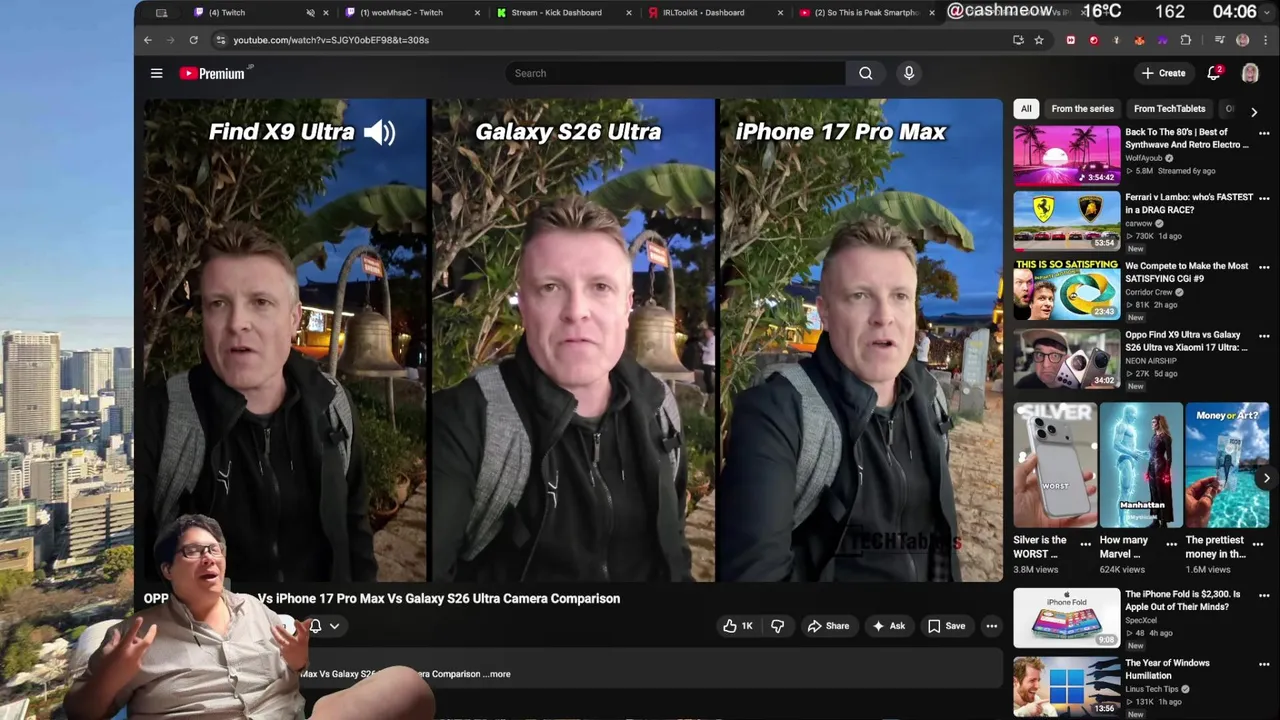
Task: Open Most Satisfying CGI #9 thumbnail
Action: click(1067, 290)
